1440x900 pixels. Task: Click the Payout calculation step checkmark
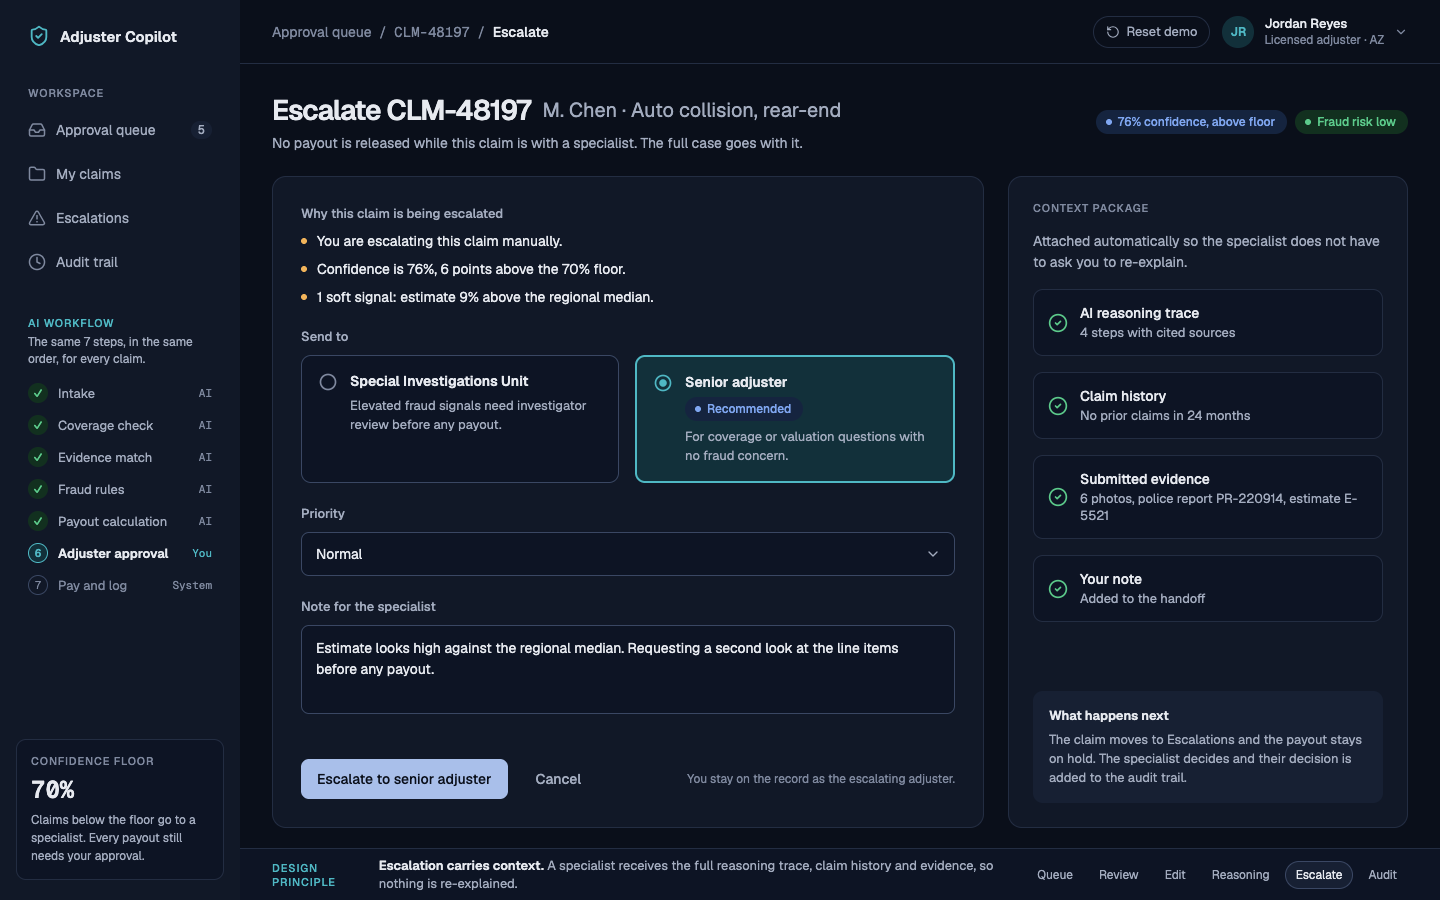tap(38, 521)
